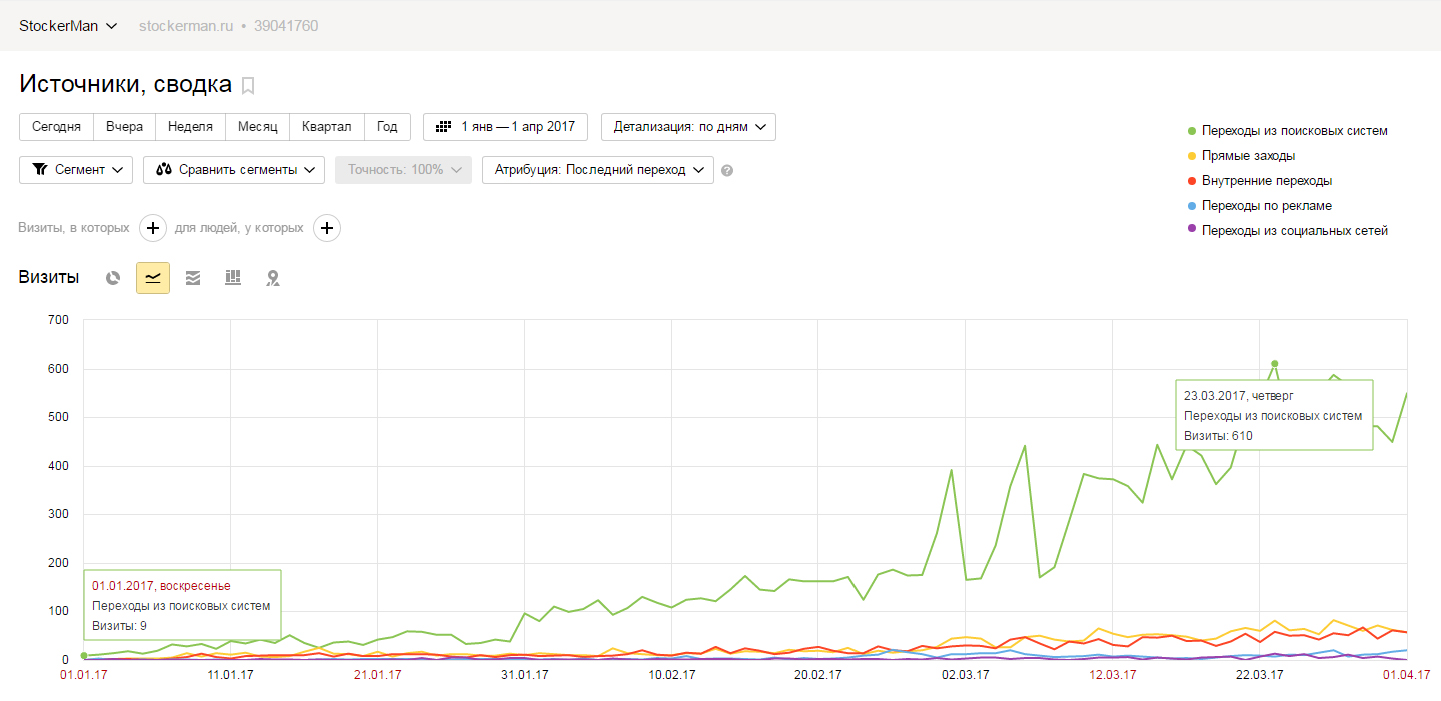This screenshot has height=701, width=1441.
Task: Switch to bar chart view icon
Action: 233,278
